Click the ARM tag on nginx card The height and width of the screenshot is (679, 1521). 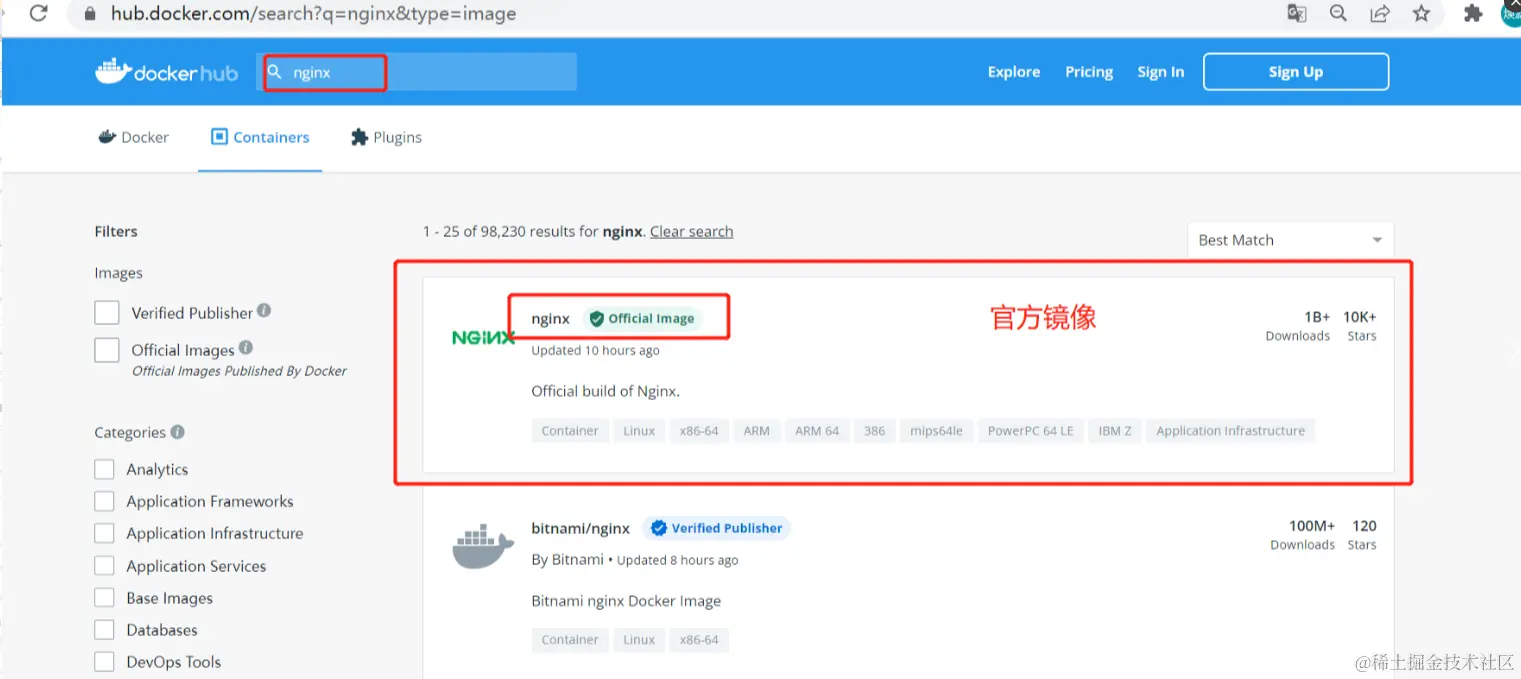[x=756, y=431]
